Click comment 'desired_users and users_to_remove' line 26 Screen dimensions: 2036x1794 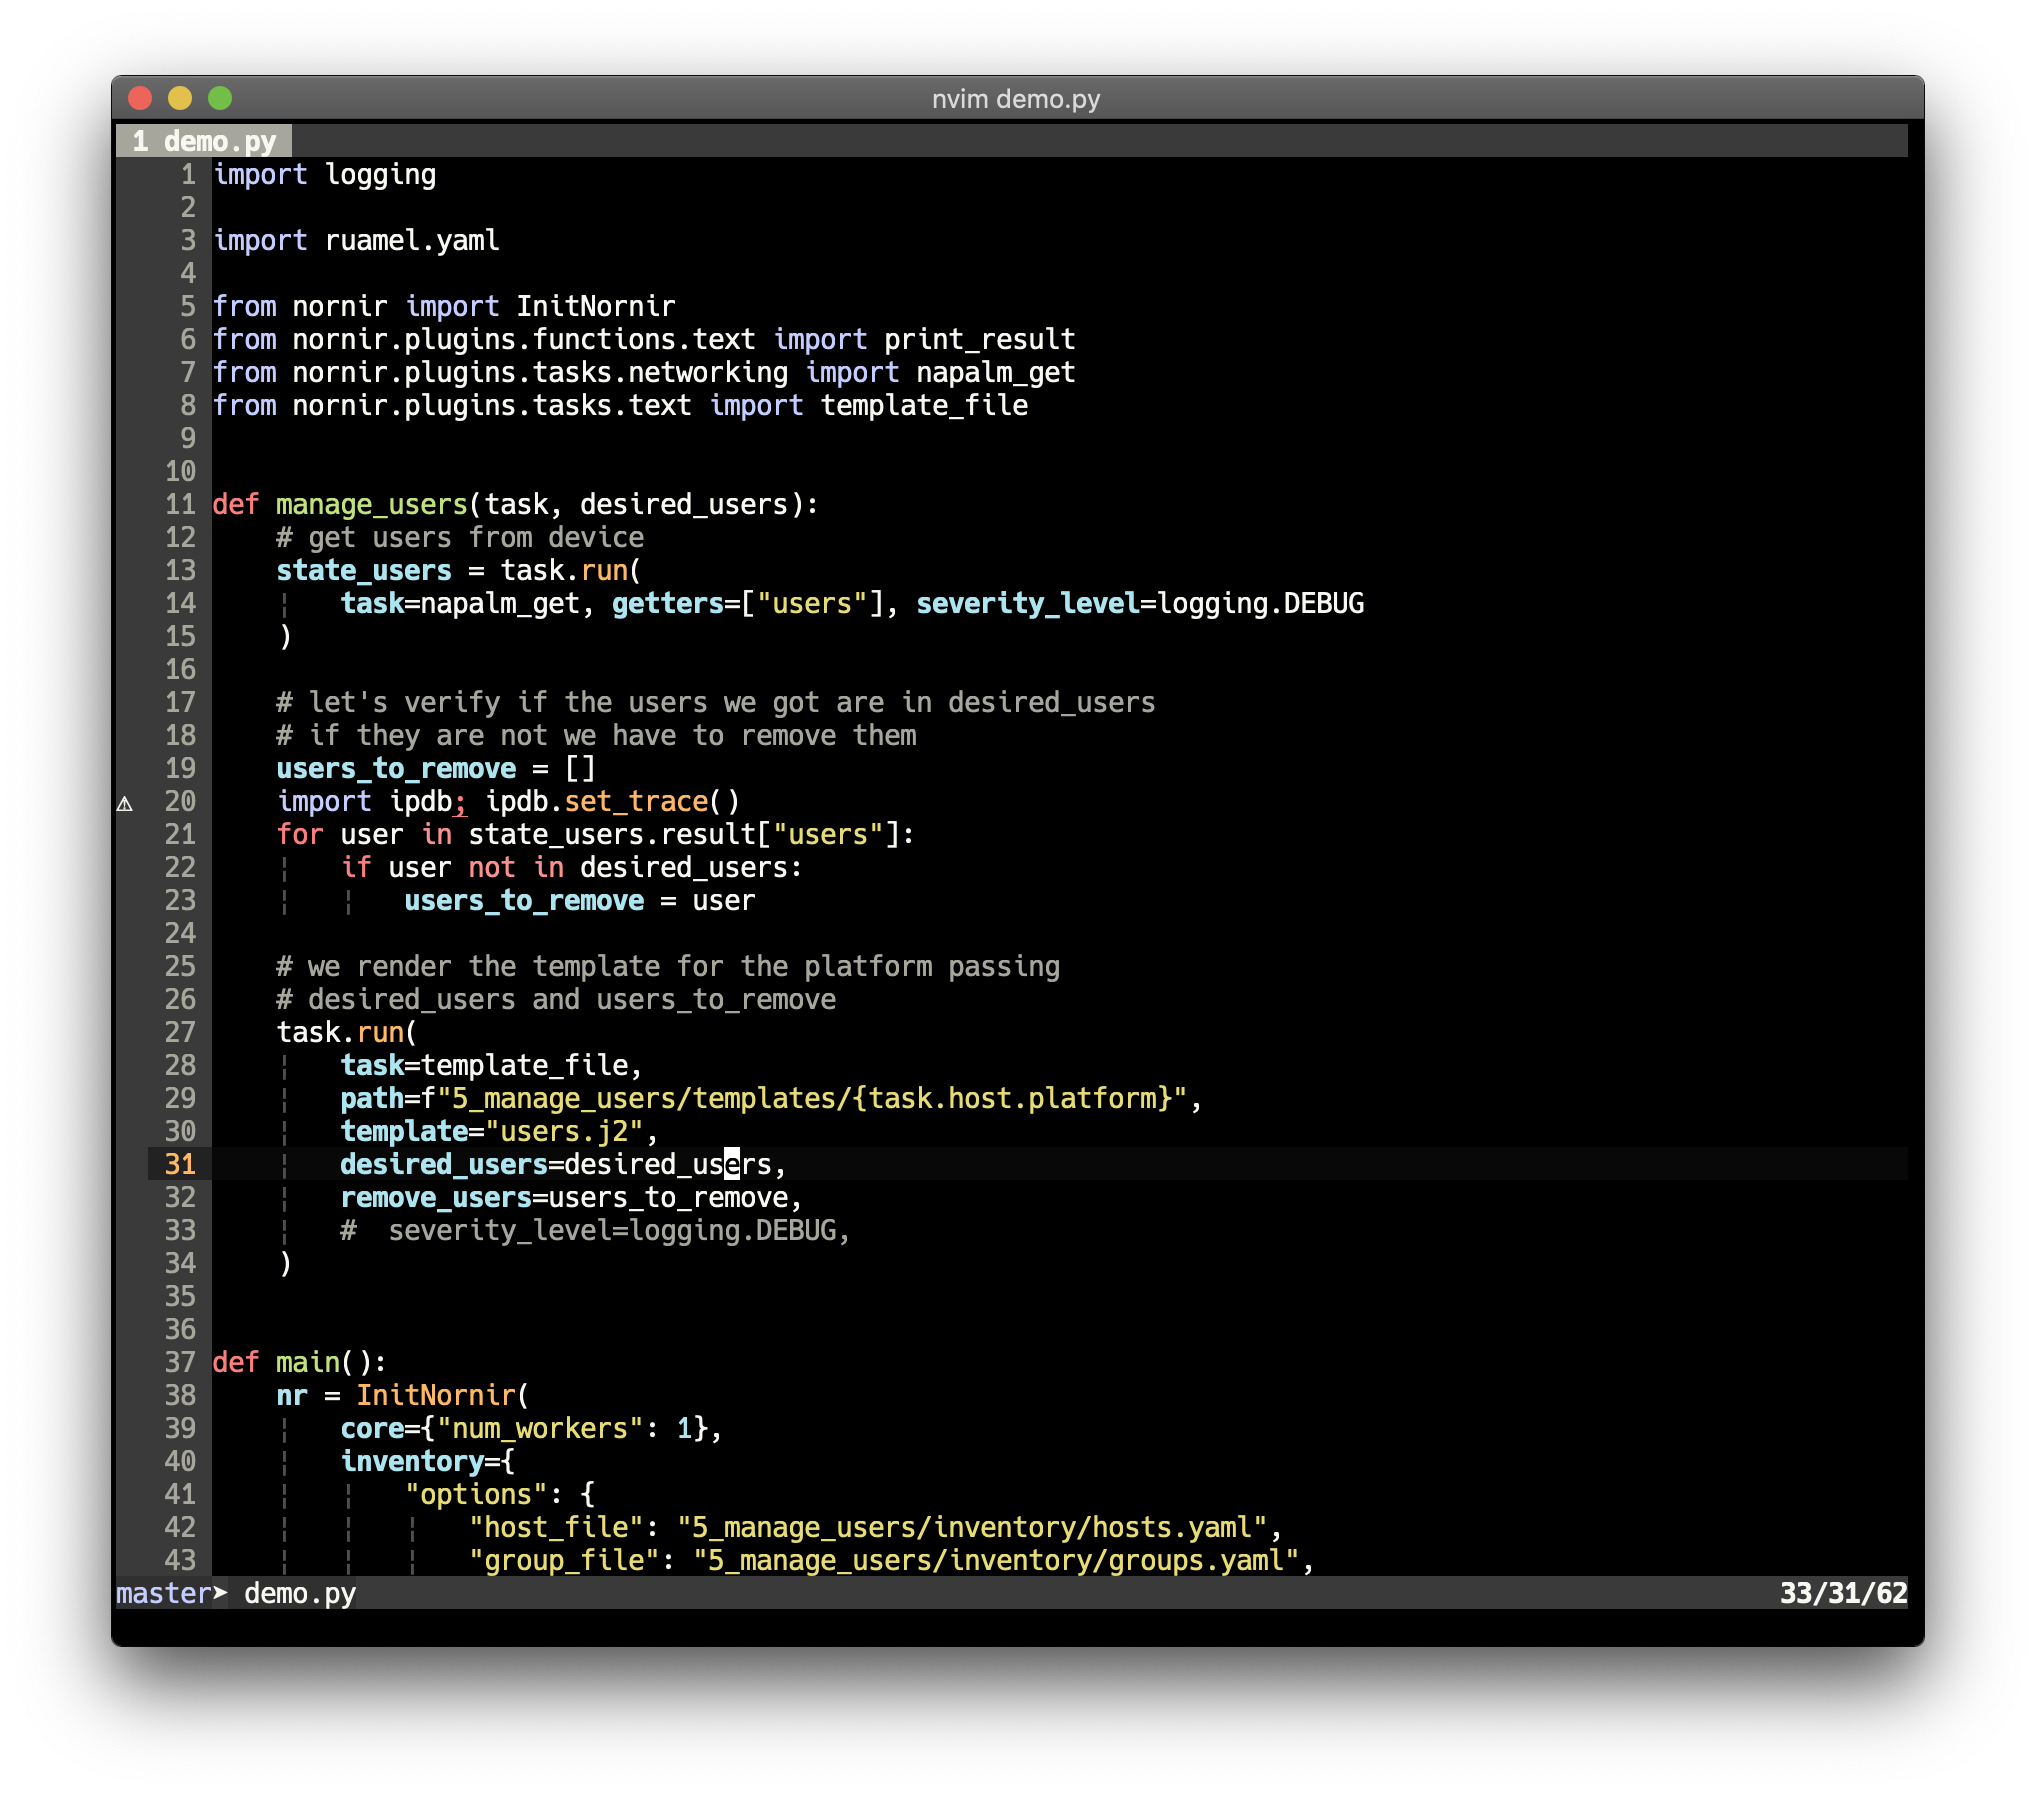556,1000
